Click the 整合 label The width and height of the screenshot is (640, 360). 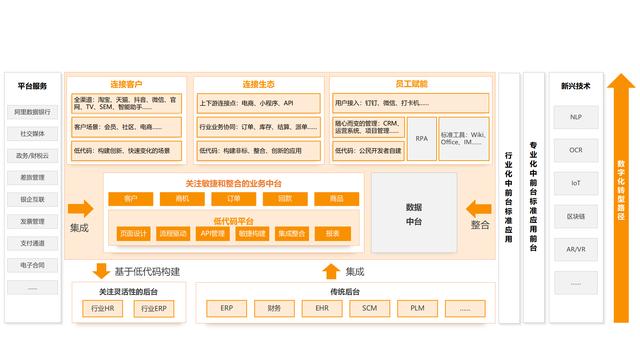[x=480, y=225]
